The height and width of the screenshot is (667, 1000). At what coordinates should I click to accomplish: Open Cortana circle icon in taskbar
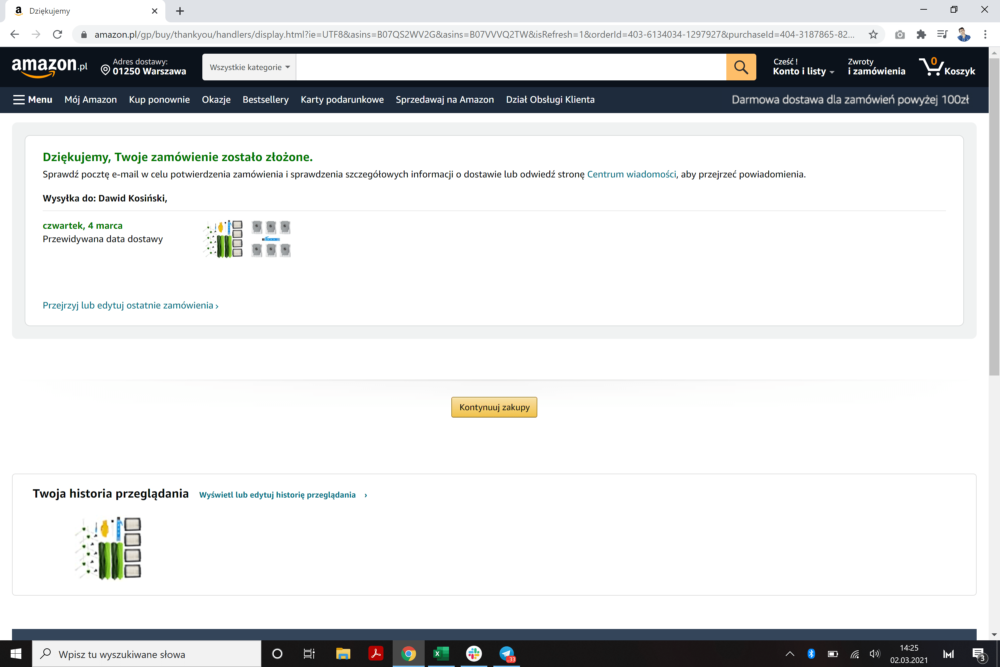coord(277,654)
